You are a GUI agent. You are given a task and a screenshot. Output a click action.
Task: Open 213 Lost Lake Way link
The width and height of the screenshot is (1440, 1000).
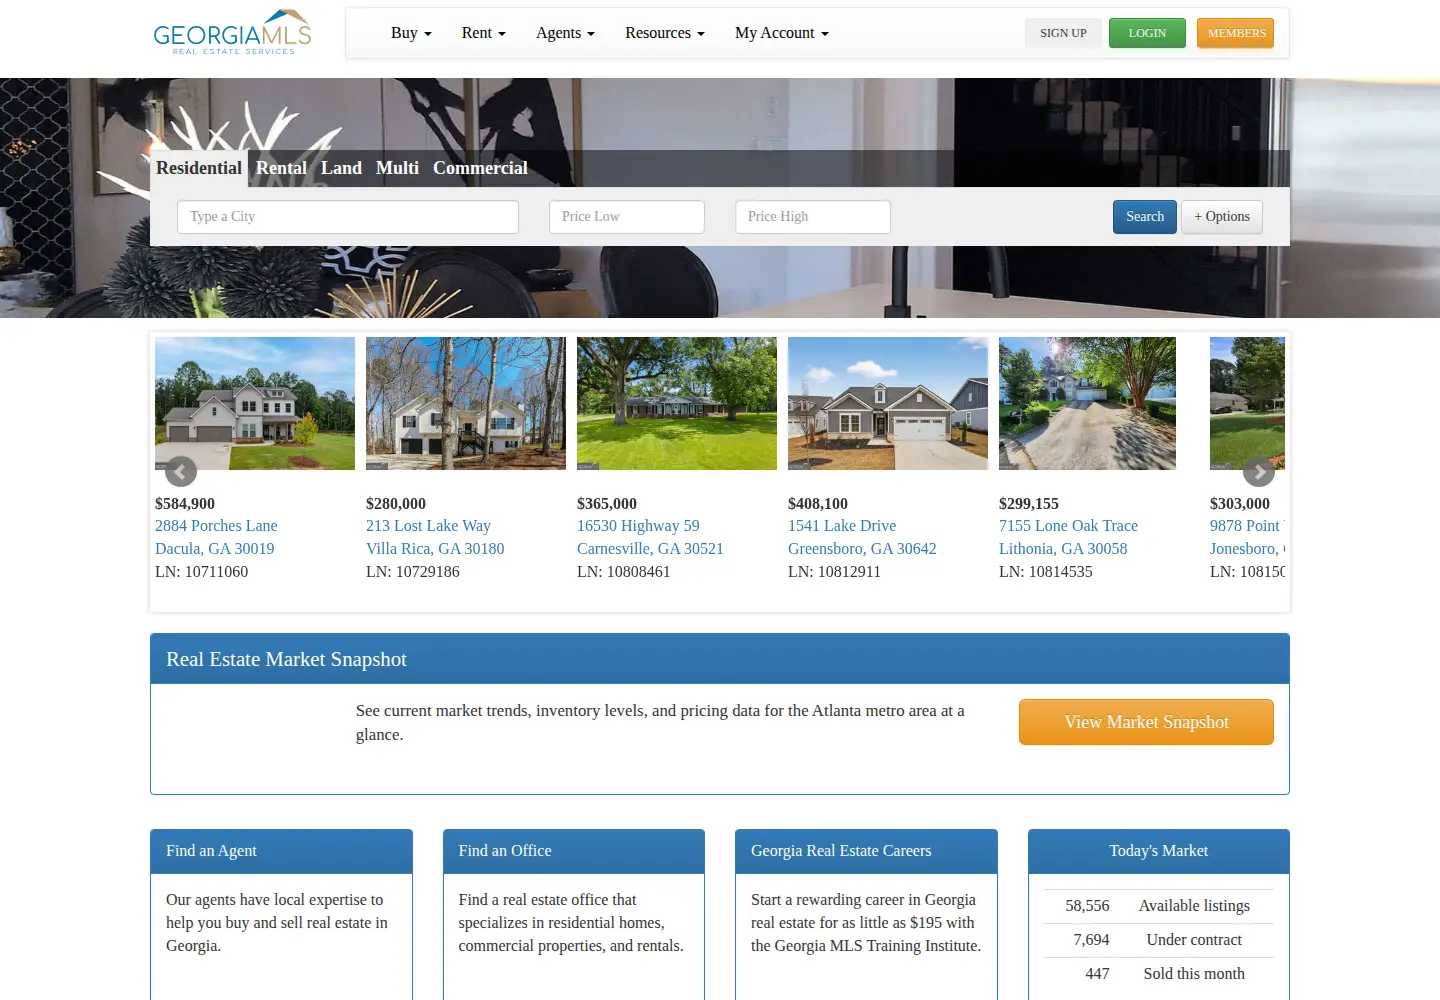428,526
